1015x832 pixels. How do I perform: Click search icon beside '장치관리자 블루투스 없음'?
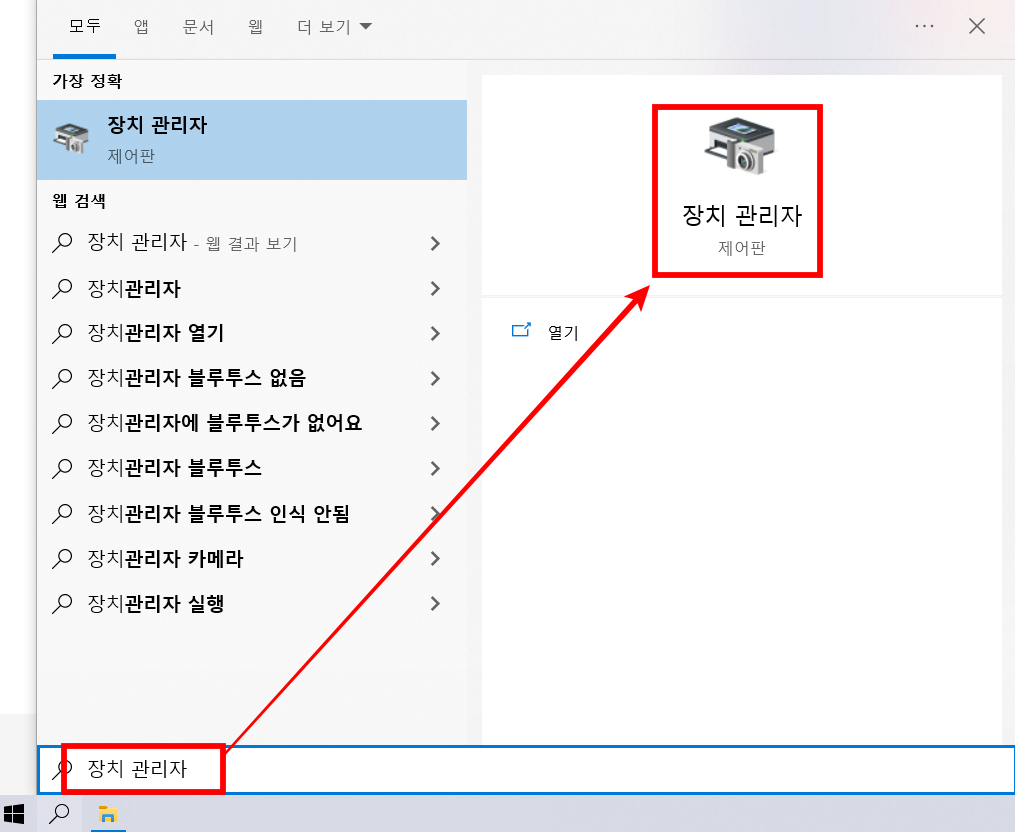(62, 378)
